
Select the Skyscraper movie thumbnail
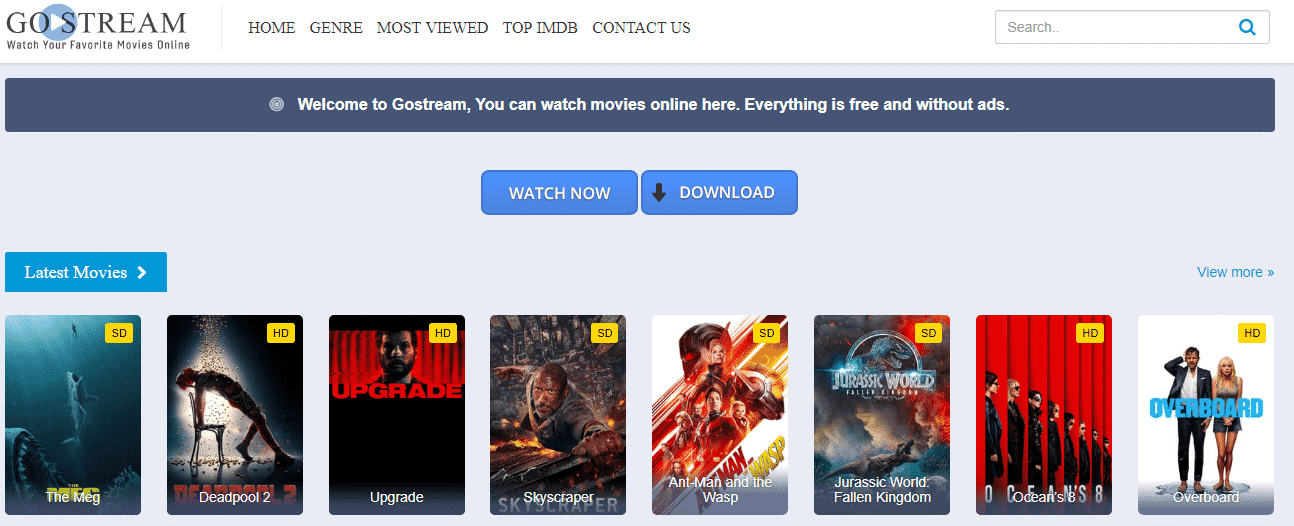[558, 415]
